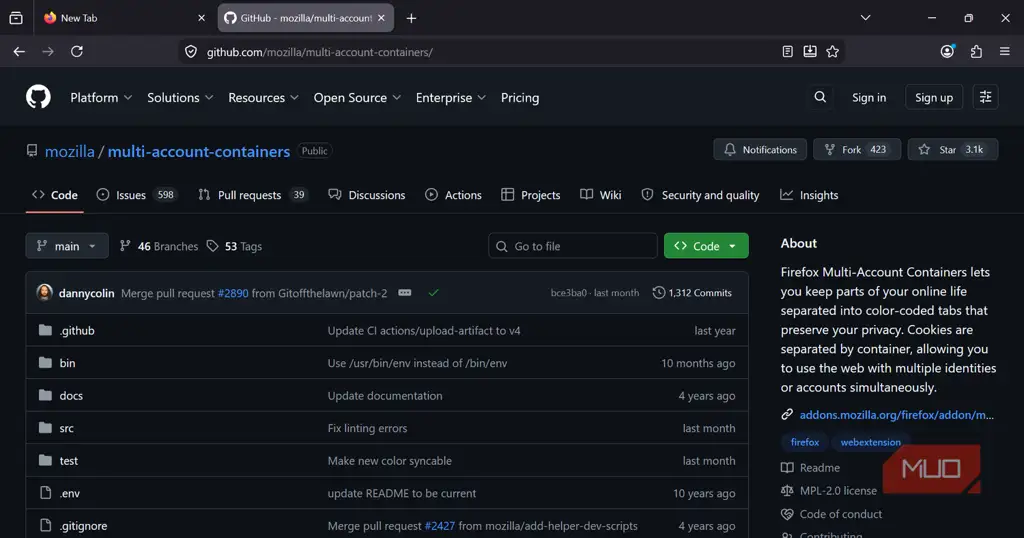Open the docs folder

click(71, 396)
